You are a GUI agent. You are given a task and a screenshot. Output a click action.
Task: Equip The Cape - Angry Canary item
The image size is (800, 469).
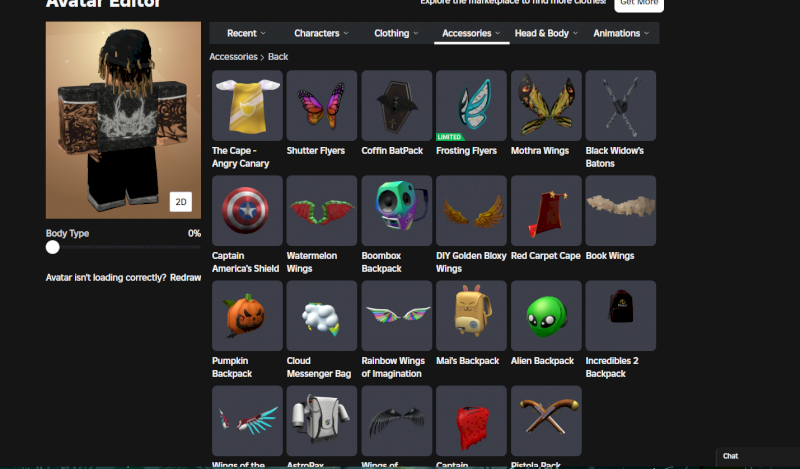(x=247, y=106)
